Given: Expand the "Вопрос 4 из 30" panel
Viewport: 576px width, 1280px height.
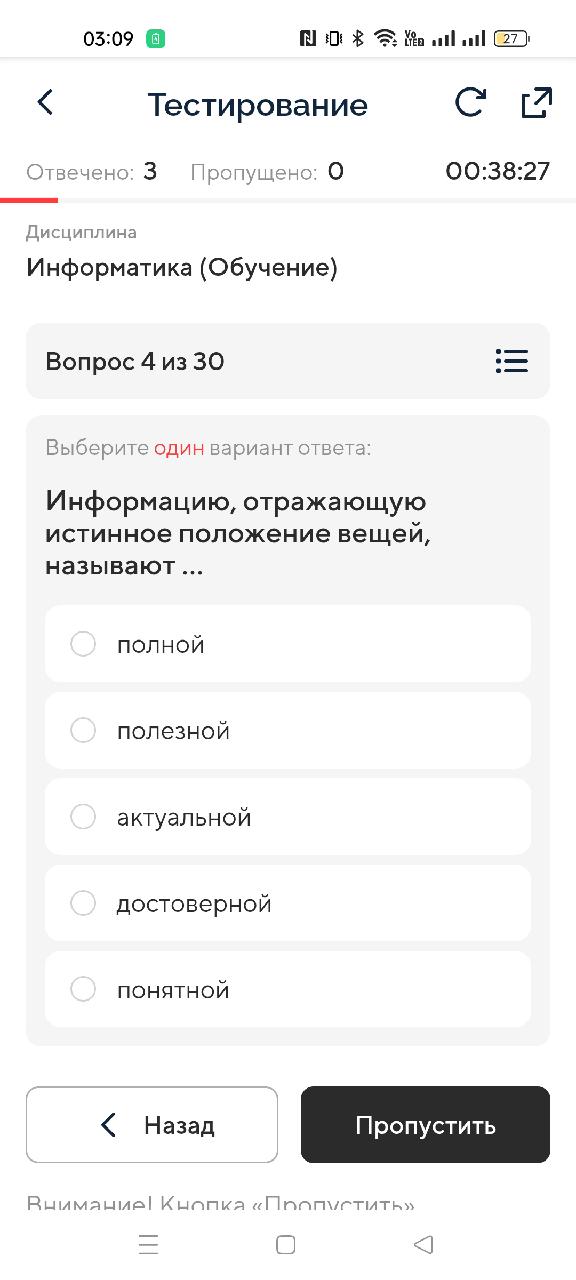Looking at the screenshot, I should (288, 361).
